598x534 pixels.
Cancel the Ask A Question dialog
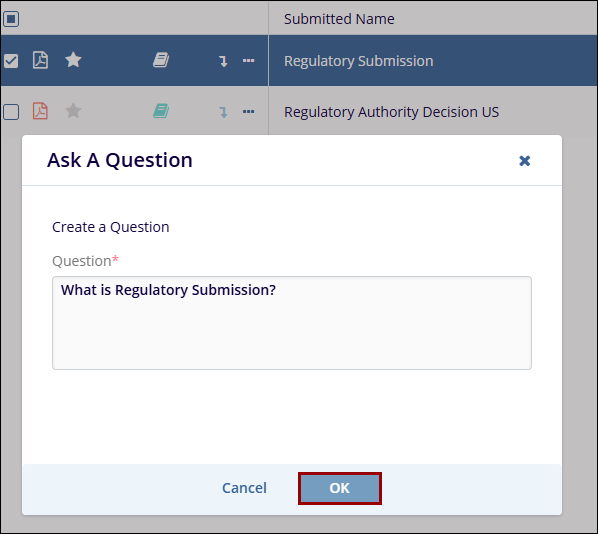pyautogui.click(x=244, y=488)
